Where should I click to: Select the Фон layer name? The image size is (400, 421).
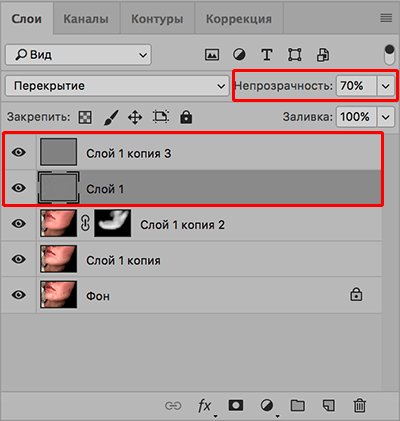tap(98, 296)
